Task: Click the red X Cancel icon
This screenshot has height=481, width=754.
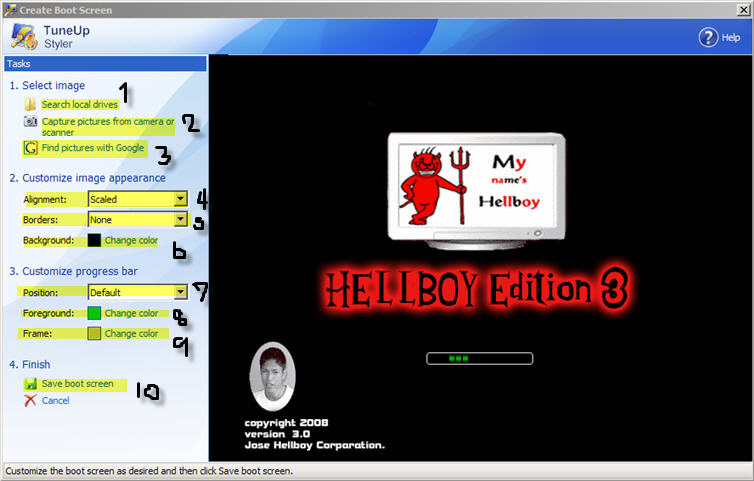Action: click(30, 400)
